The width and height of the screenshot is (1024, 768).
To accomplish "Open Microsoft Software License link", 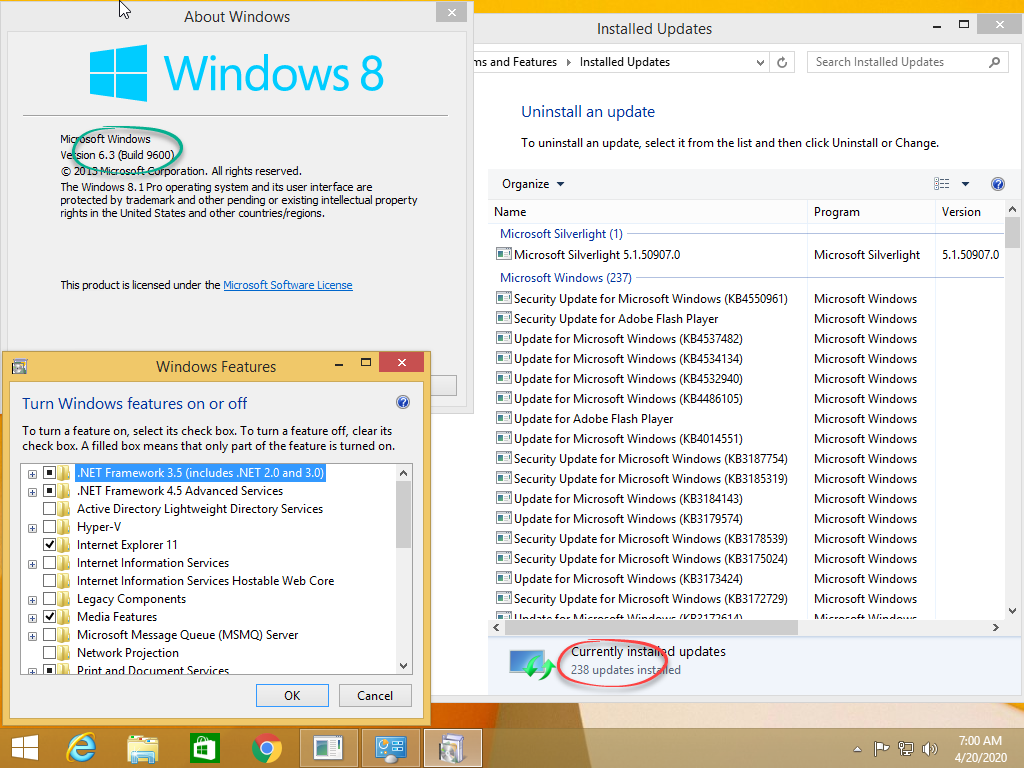I will click(288, 285).
